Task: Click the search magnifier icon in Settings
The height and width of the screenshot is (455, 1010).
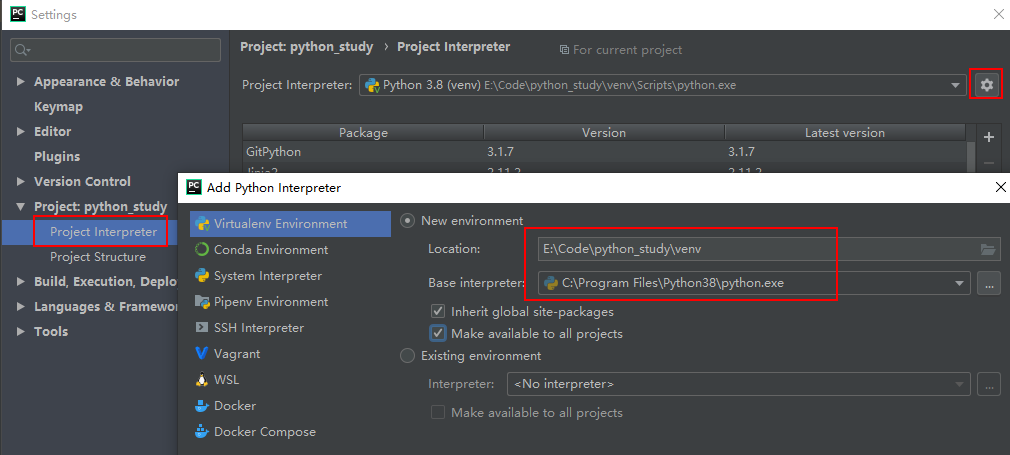Action: (x=23, y=50)
